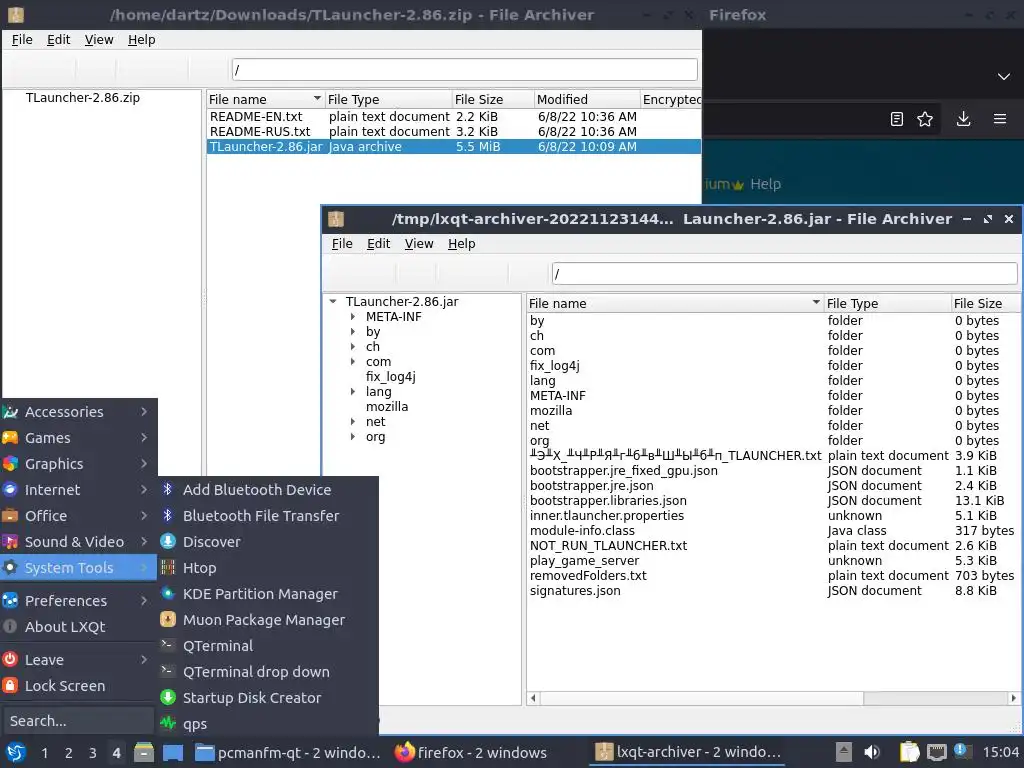The width and height of the screenshot is (1024, 768).
Task: Open the clipboard tray icon
Action: [x=909, y=752]
